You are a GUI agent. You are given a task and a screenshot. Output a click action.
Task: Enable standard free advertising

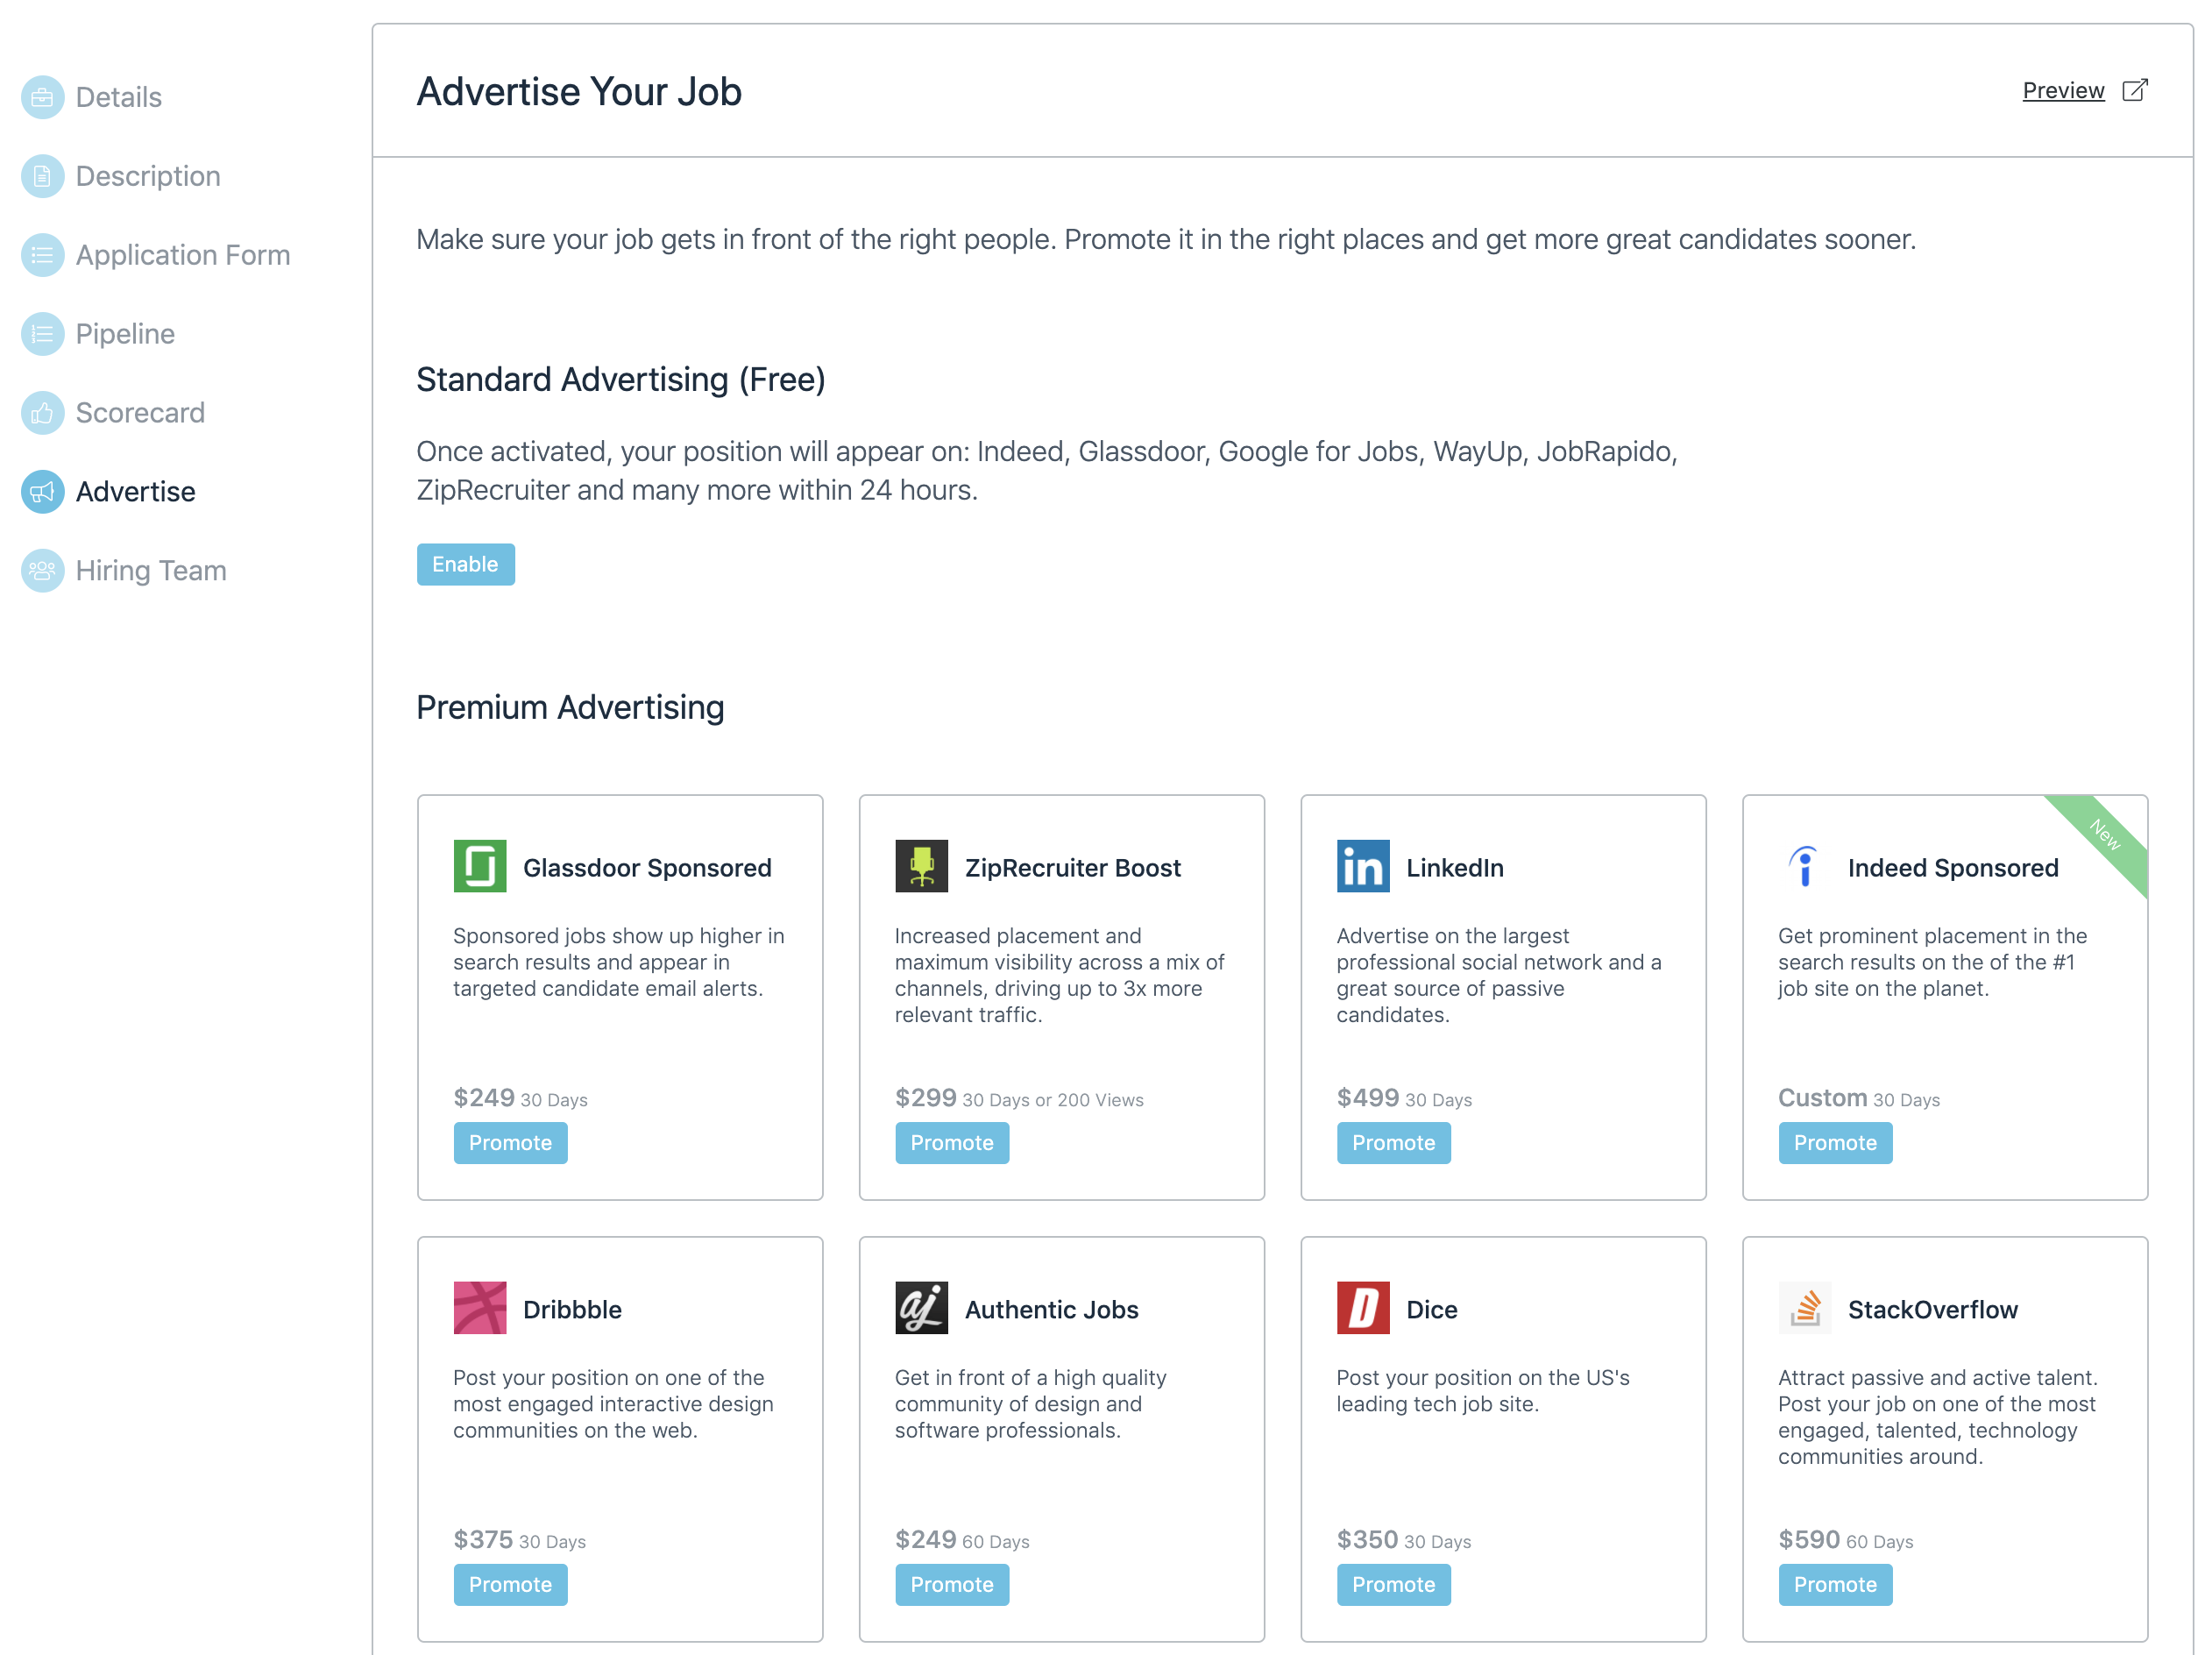point(465,564)
